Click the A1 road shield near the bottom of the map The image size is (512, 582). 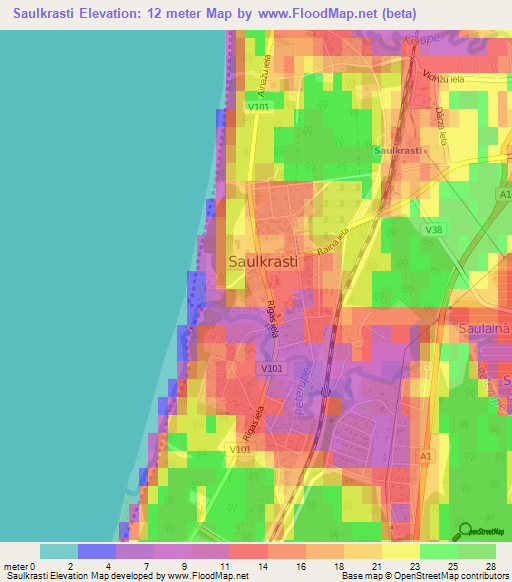coord(425,456)
